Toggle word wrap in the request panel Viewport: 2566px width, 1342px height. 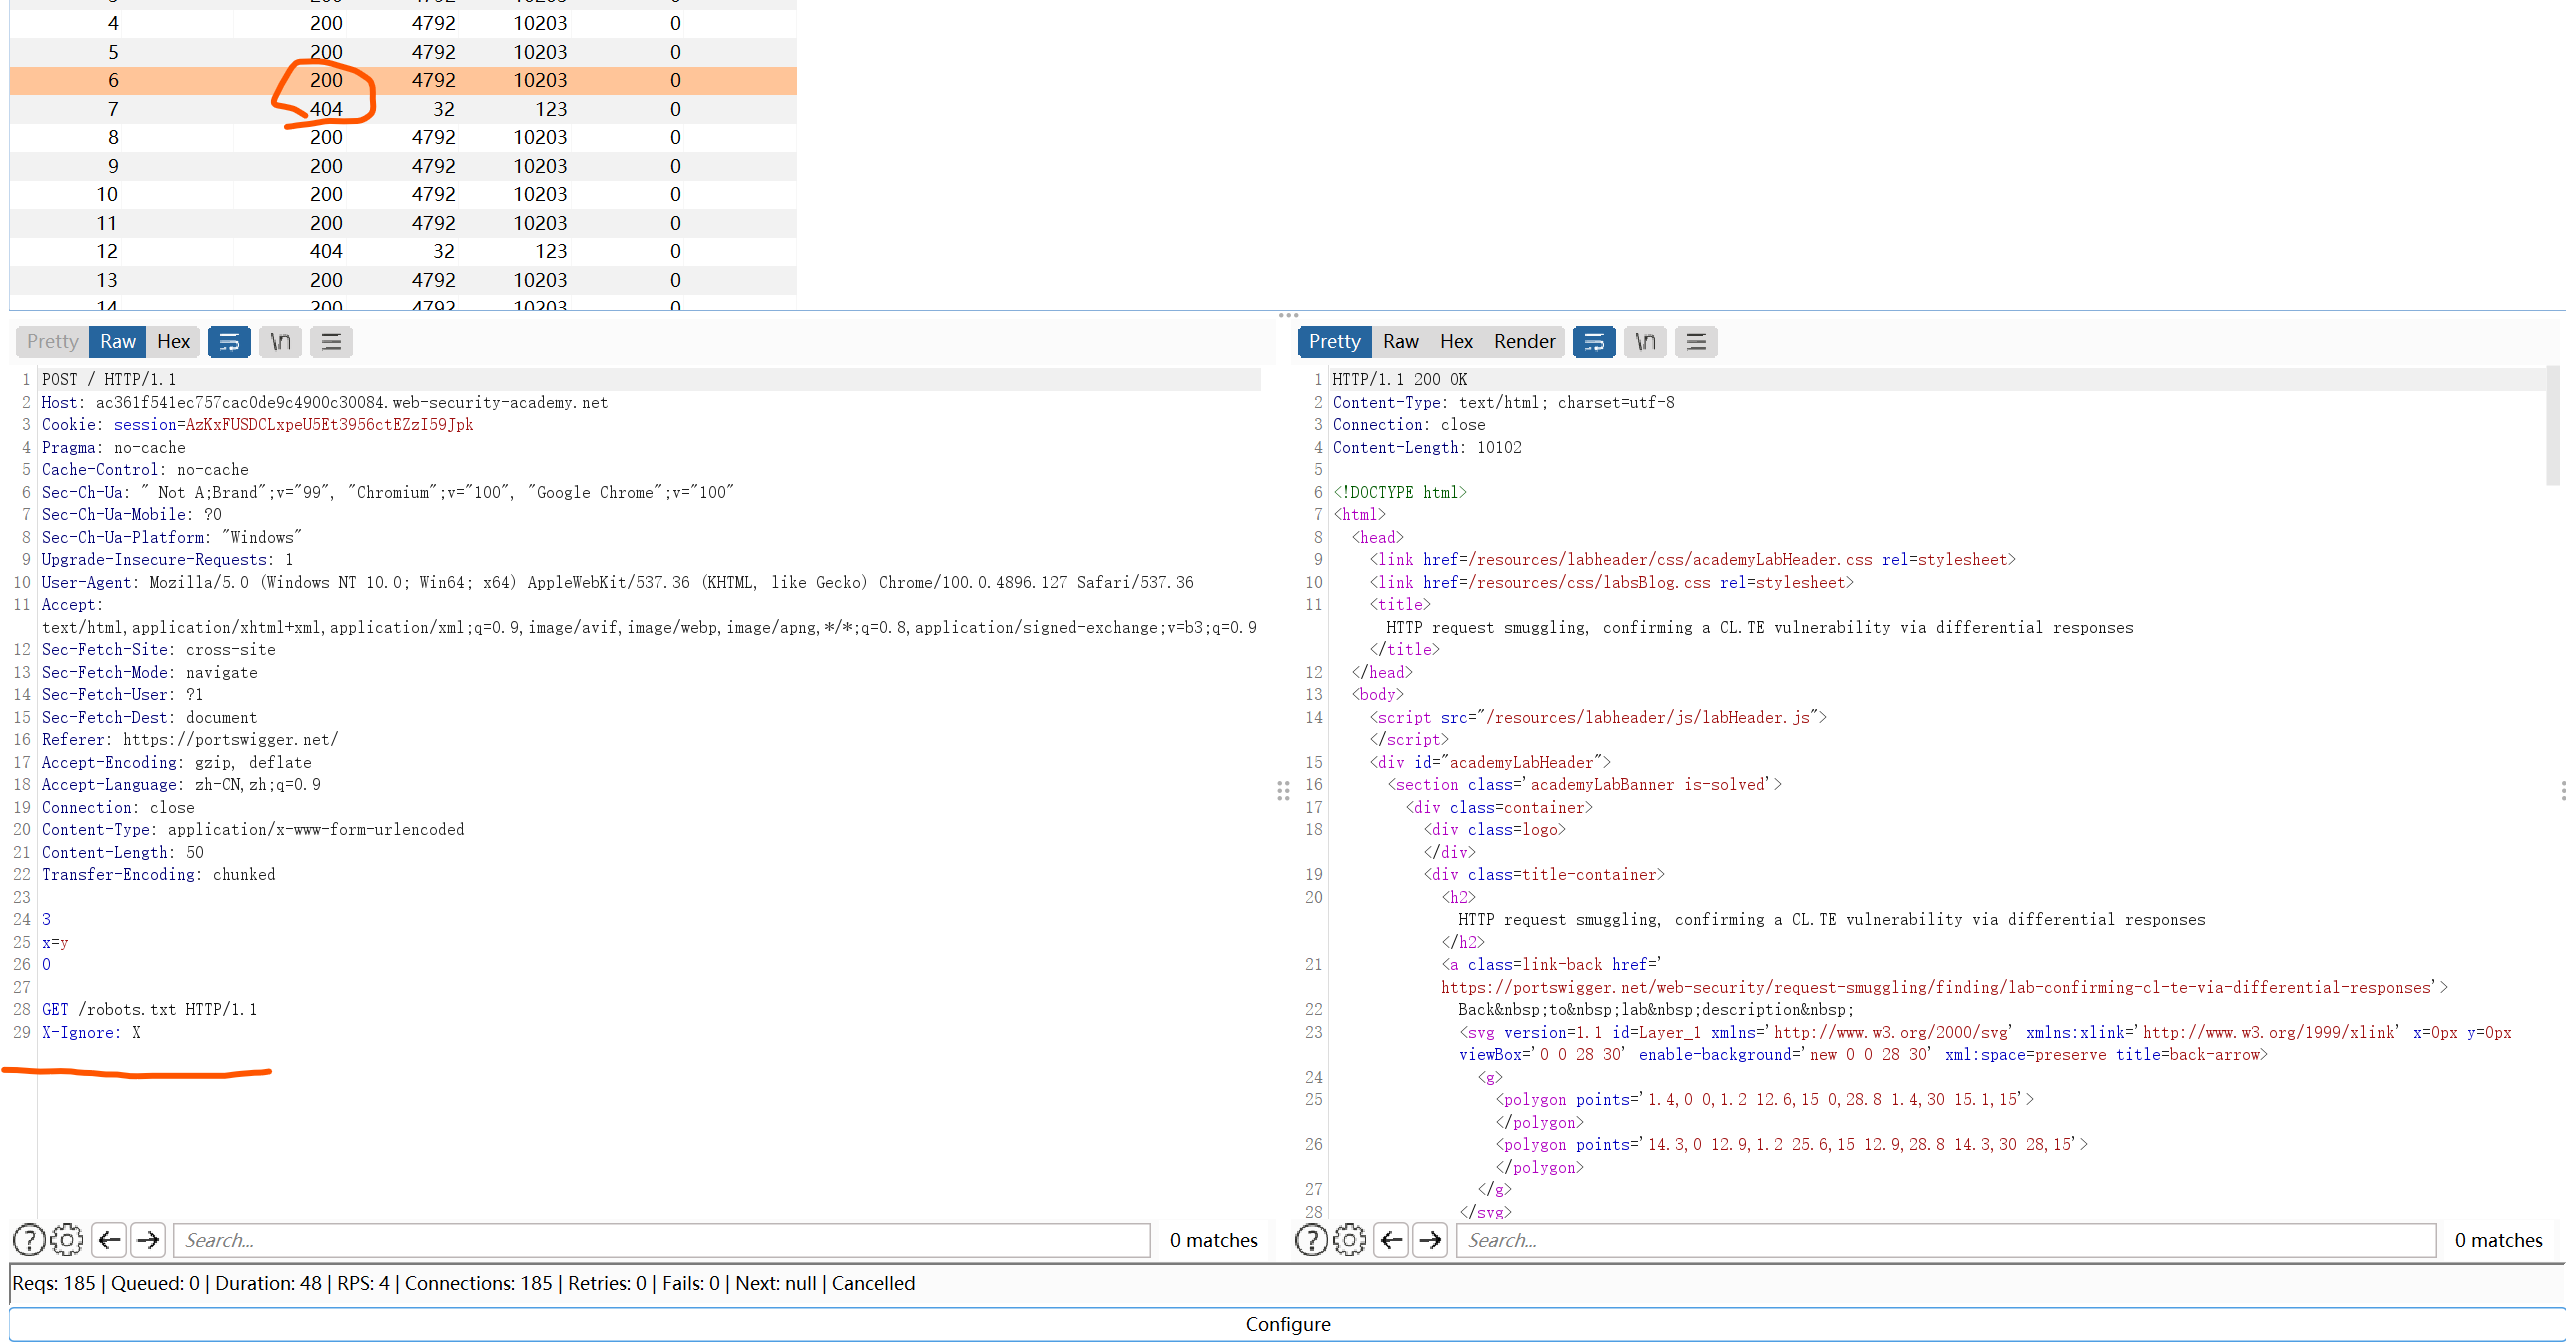(x=229, y=342)
